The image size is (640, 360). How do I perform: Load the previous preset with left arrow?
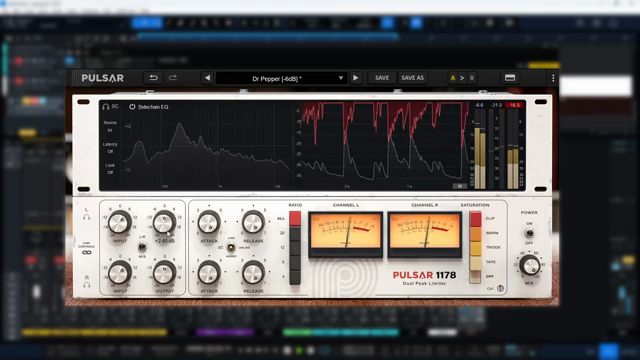pyautogui.click(x=207, y=78)
